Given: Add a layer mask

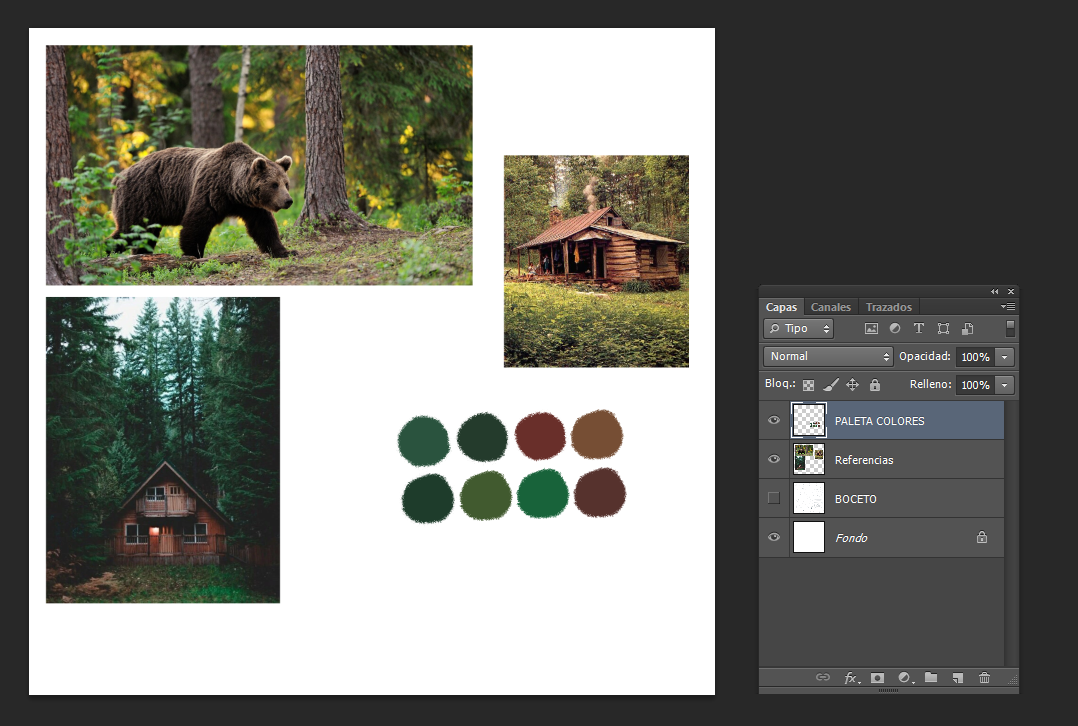Looking at the screenshot, I should point(877,678).
